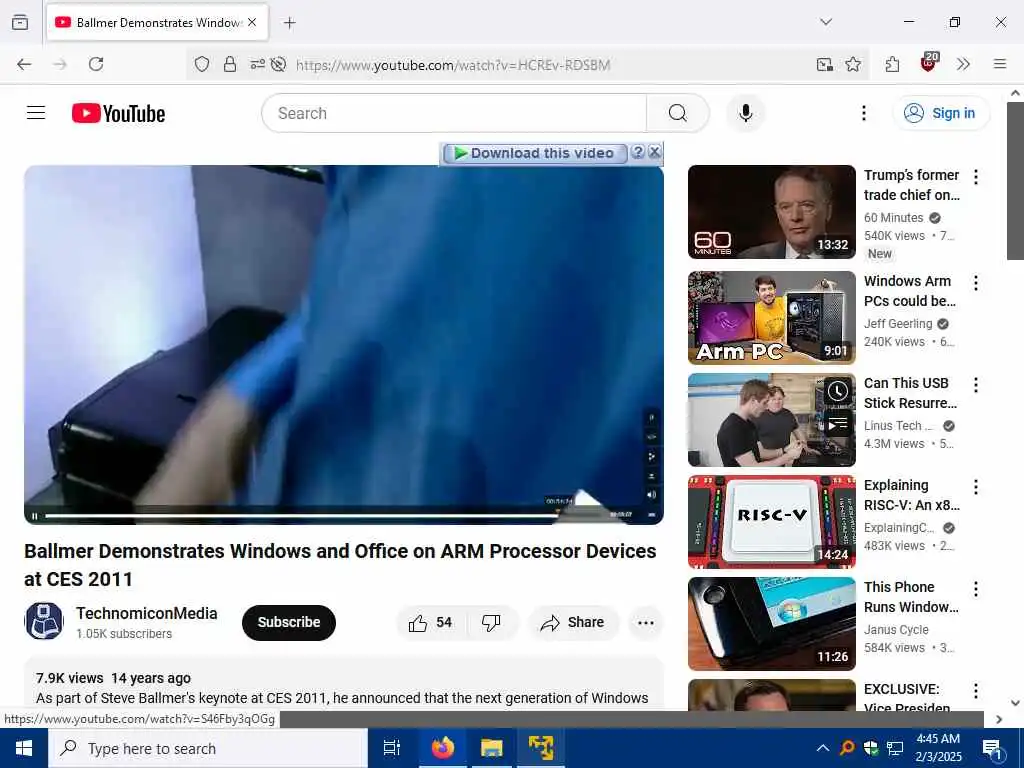Show hidden system tray icons
This screenshot has width=1024, height=768.
[x=823, y=748]
